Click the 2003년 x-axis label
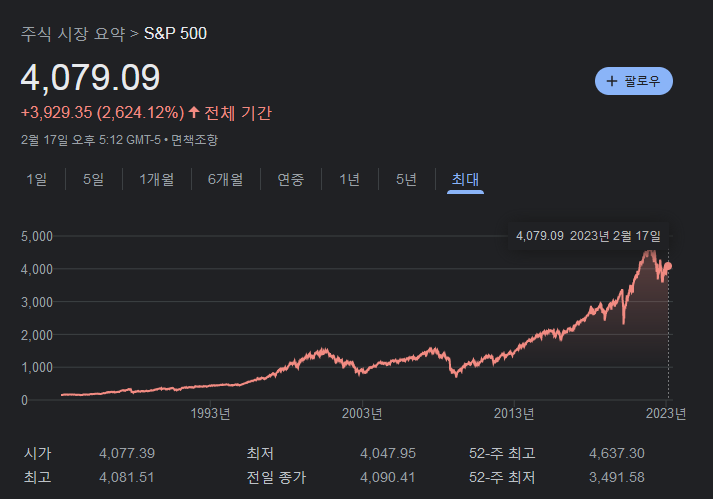 tap(362, 413)
